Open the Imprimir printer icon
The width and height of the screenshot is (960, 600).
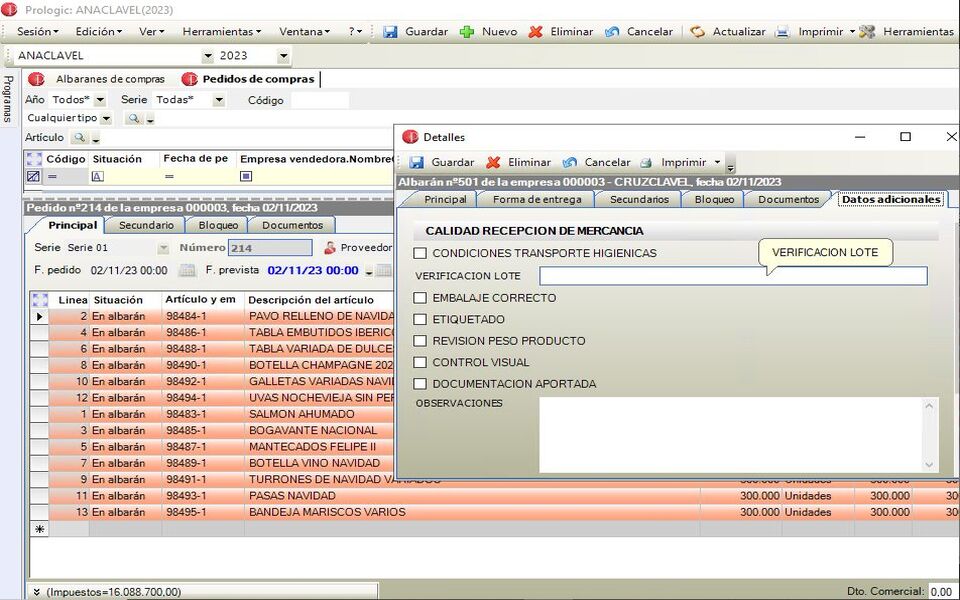click(x=782, y=31)
